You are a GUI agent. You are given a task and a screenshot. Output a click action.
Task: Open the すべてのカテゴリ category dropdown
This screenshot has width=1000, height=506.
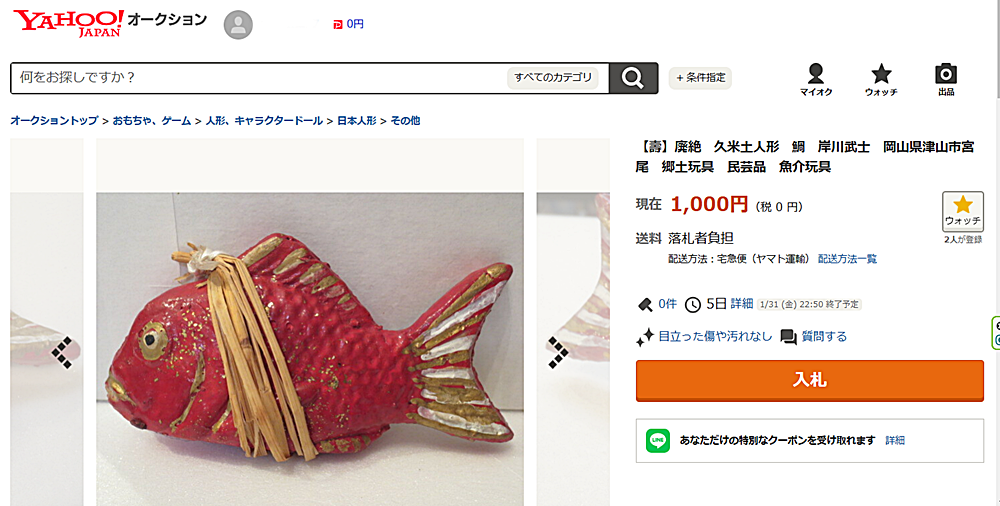coord(553,78)
